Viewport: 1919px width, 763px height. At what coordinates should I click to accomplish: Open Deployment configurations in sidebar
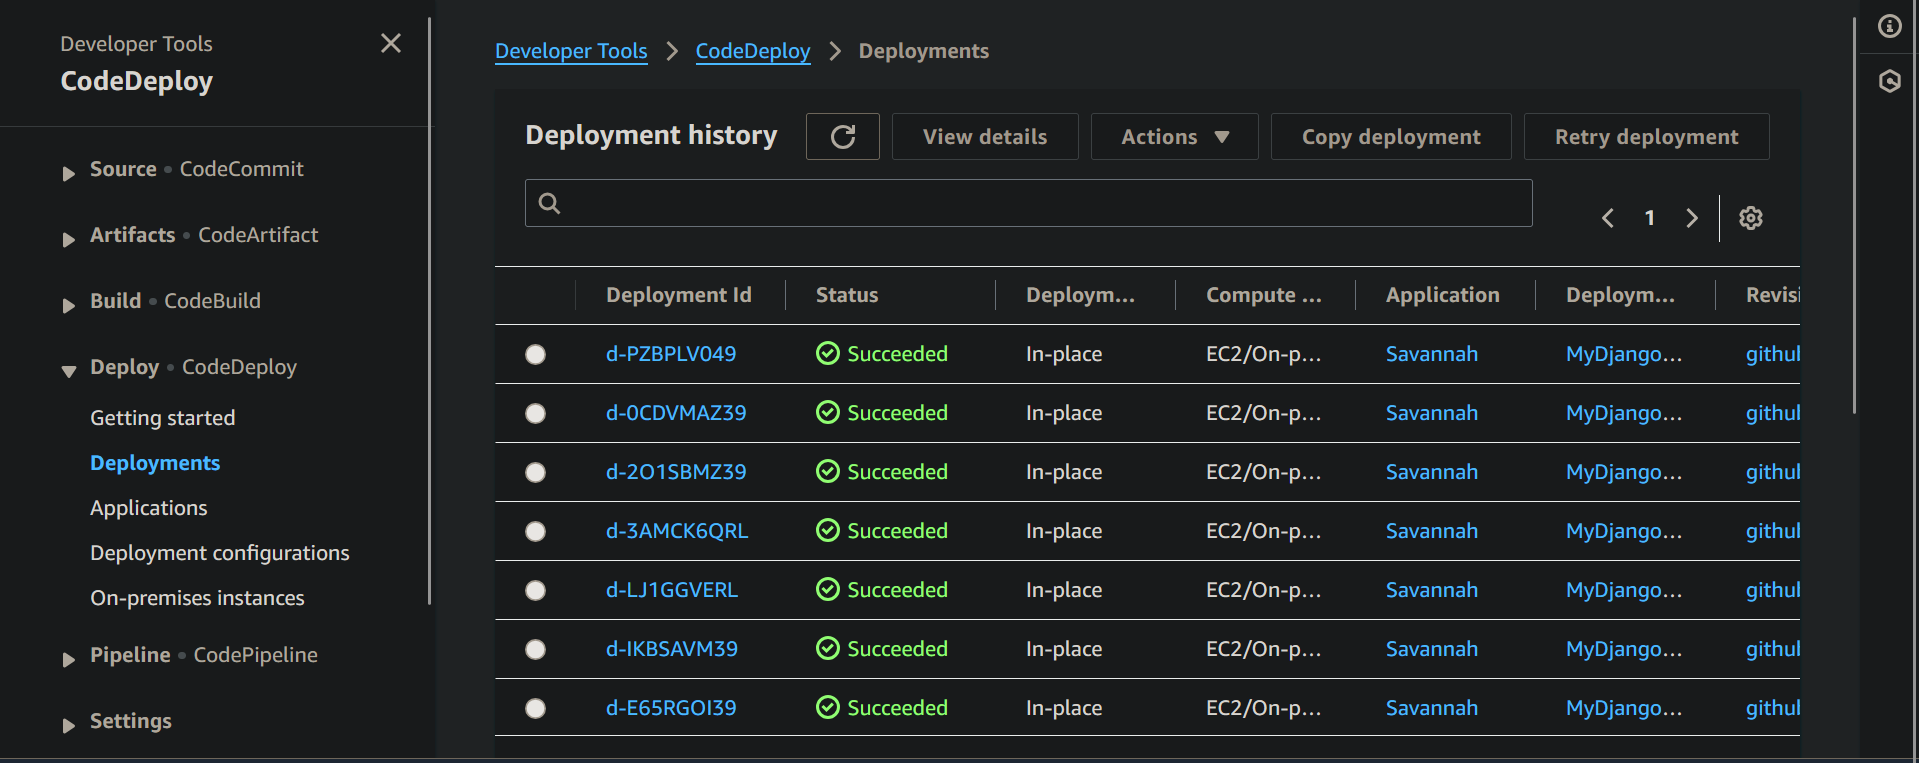pos(220,553)
